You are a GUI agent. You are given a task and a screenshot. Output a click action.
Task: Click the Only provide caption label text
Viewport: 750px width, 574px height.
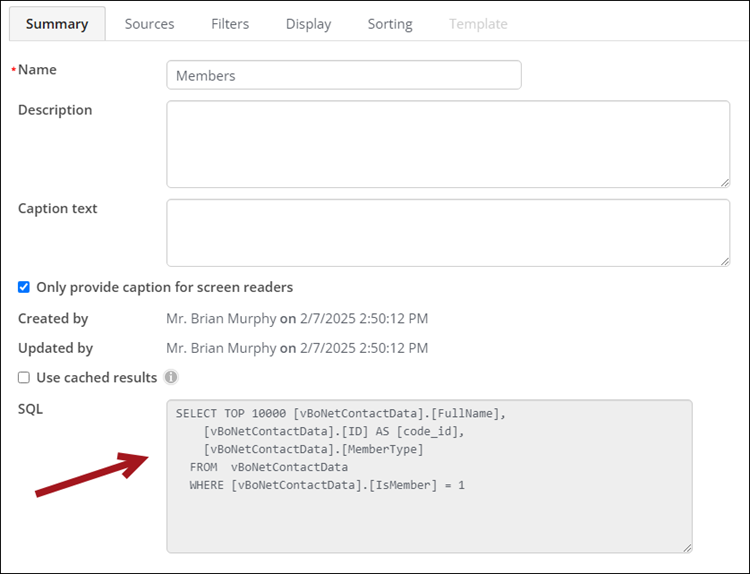click(x=165, y=287)
